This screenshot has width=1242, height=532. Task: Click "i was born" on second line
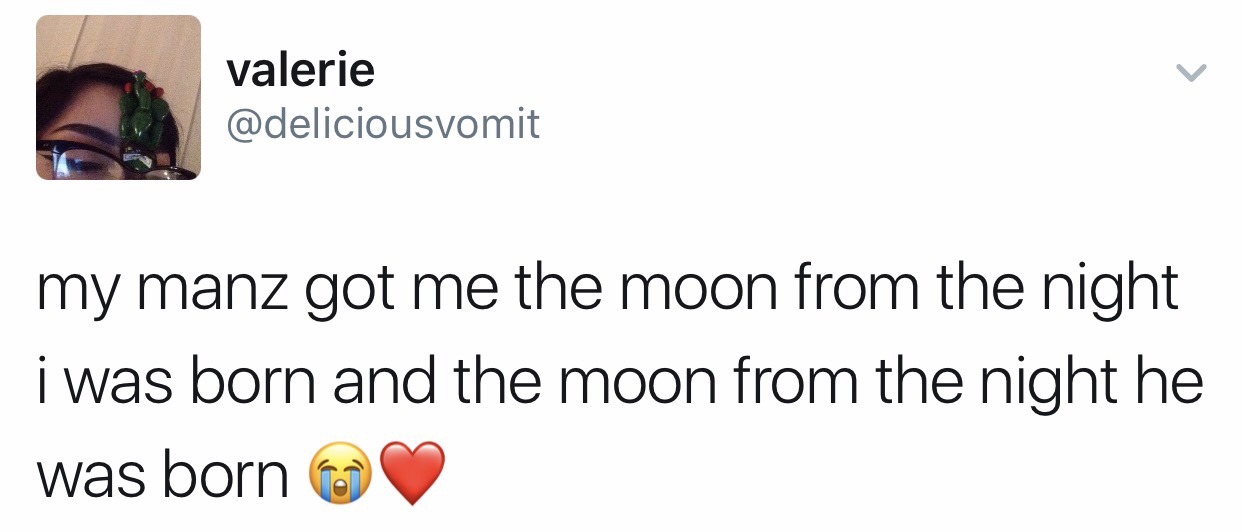(x=178, y=382)
